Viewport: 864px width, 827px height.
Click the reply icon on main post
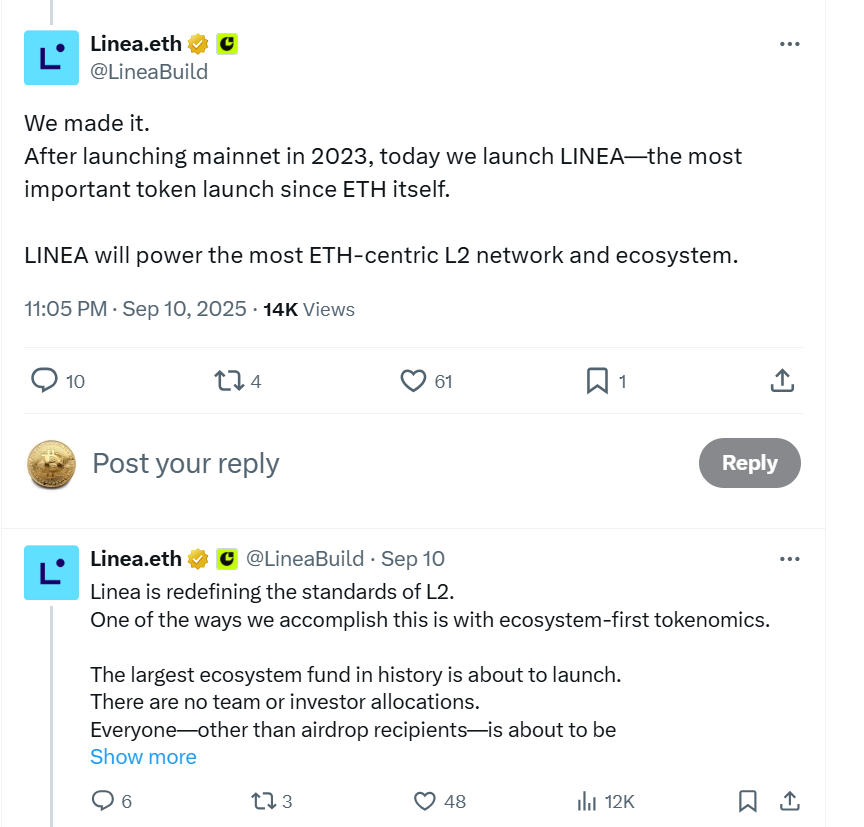[x=45, y=380]
